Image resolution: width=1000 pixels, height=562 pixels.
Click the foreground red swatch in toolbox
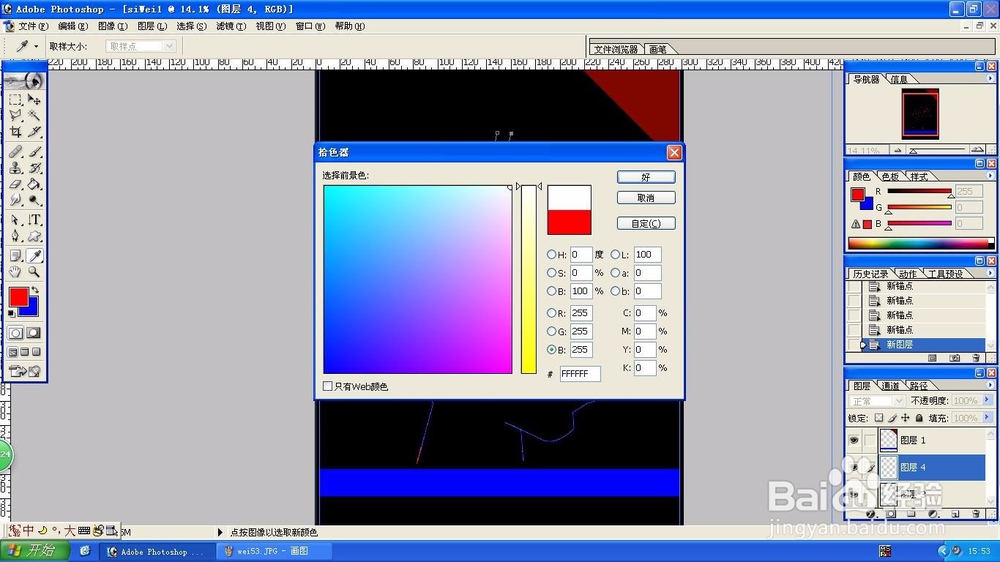tap(18, 297)
